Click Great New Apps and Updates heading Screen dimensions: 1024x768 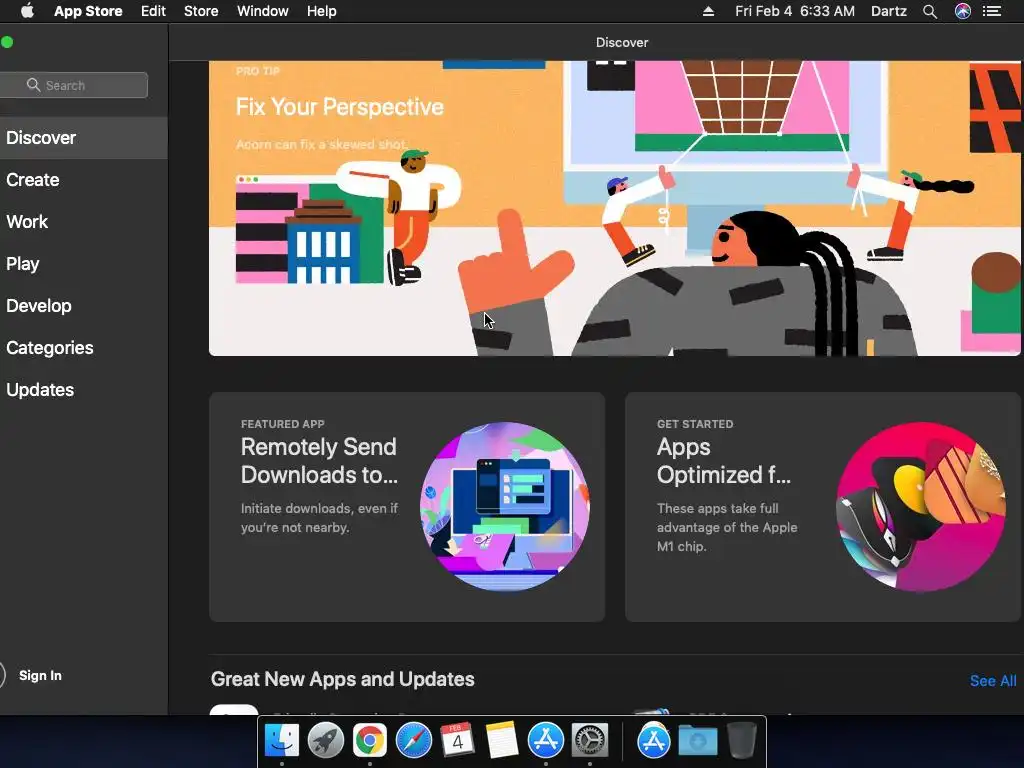click(342, 679)
